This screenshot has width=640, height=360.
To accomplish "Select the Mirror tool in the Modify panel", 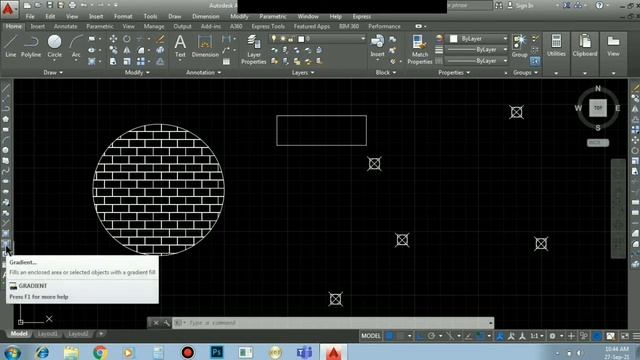I will pos(127,50).
